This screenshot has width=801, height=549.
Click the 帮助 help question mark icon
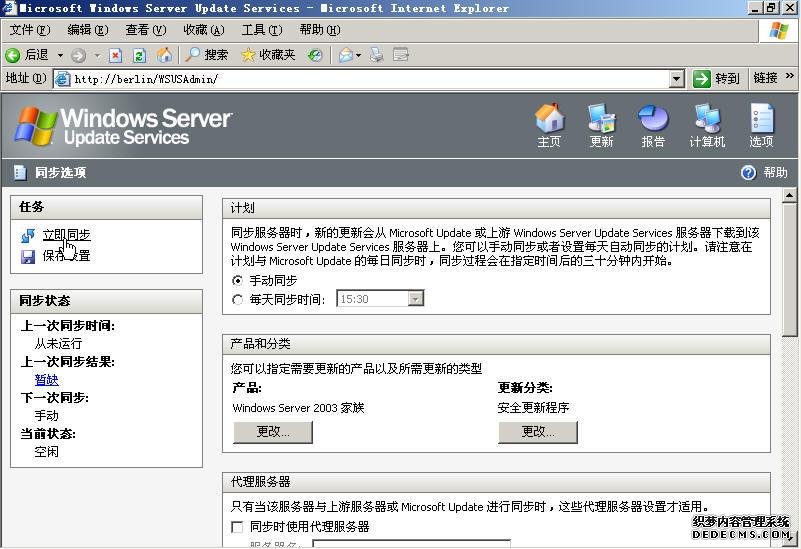pos(748,173)
